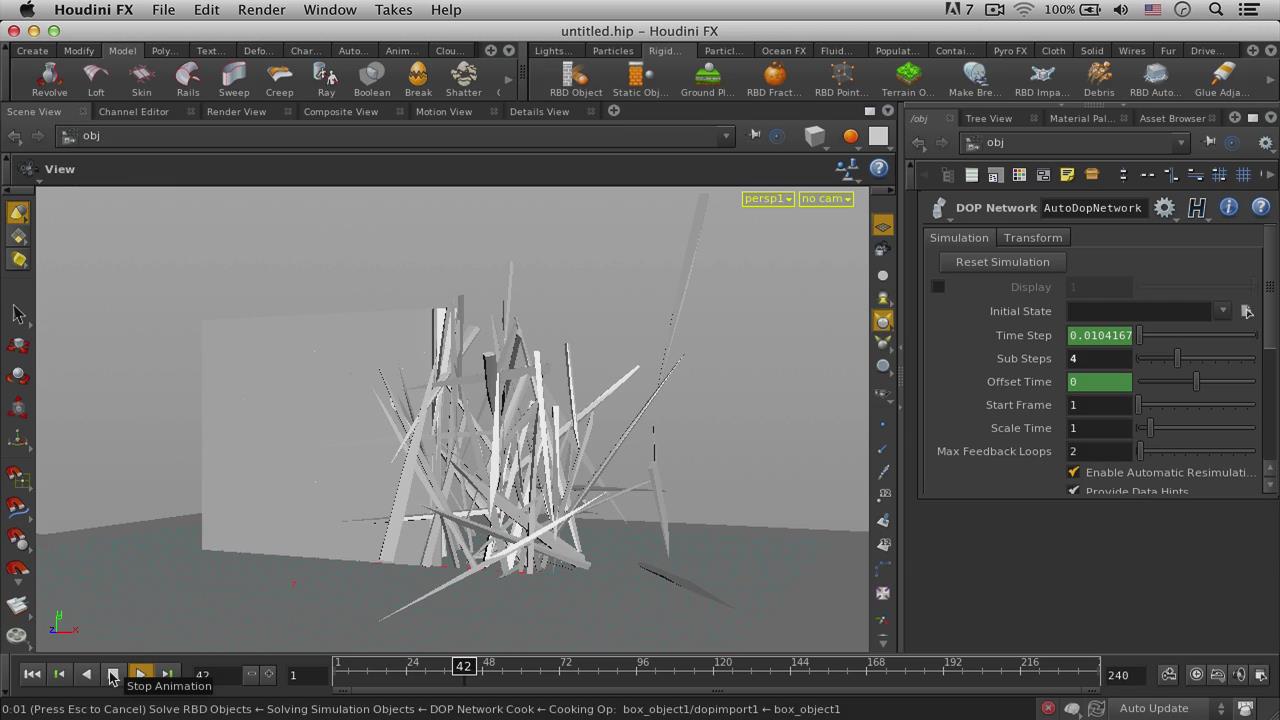Image resolution: width=1280 pixels, height=720 pixels.
Task: Open the parameter pane help button
Action: coord(1261,207)
